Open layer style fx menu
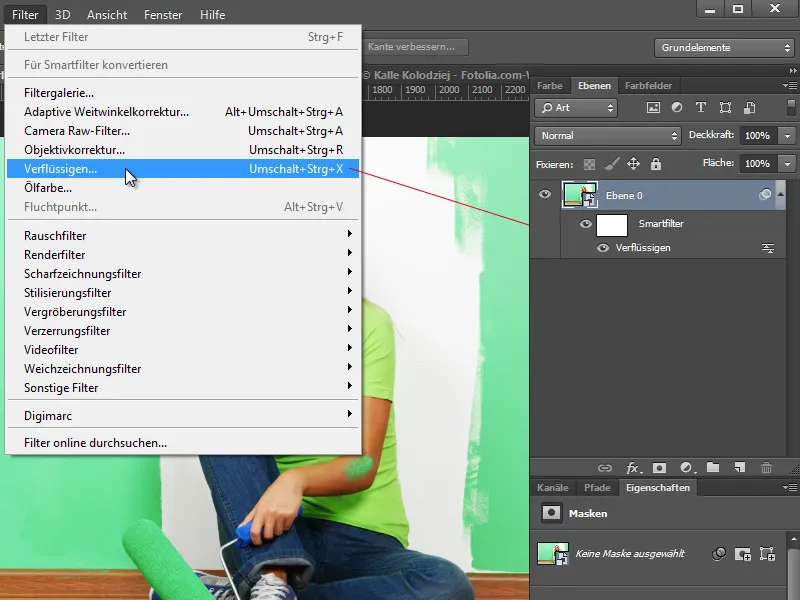 [x=633, y=468]
